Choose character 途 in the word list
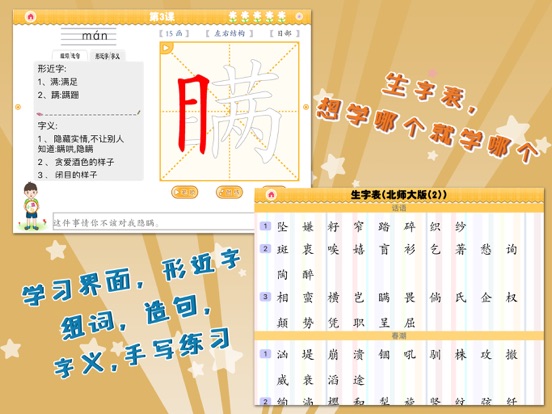 coord(358,380)
